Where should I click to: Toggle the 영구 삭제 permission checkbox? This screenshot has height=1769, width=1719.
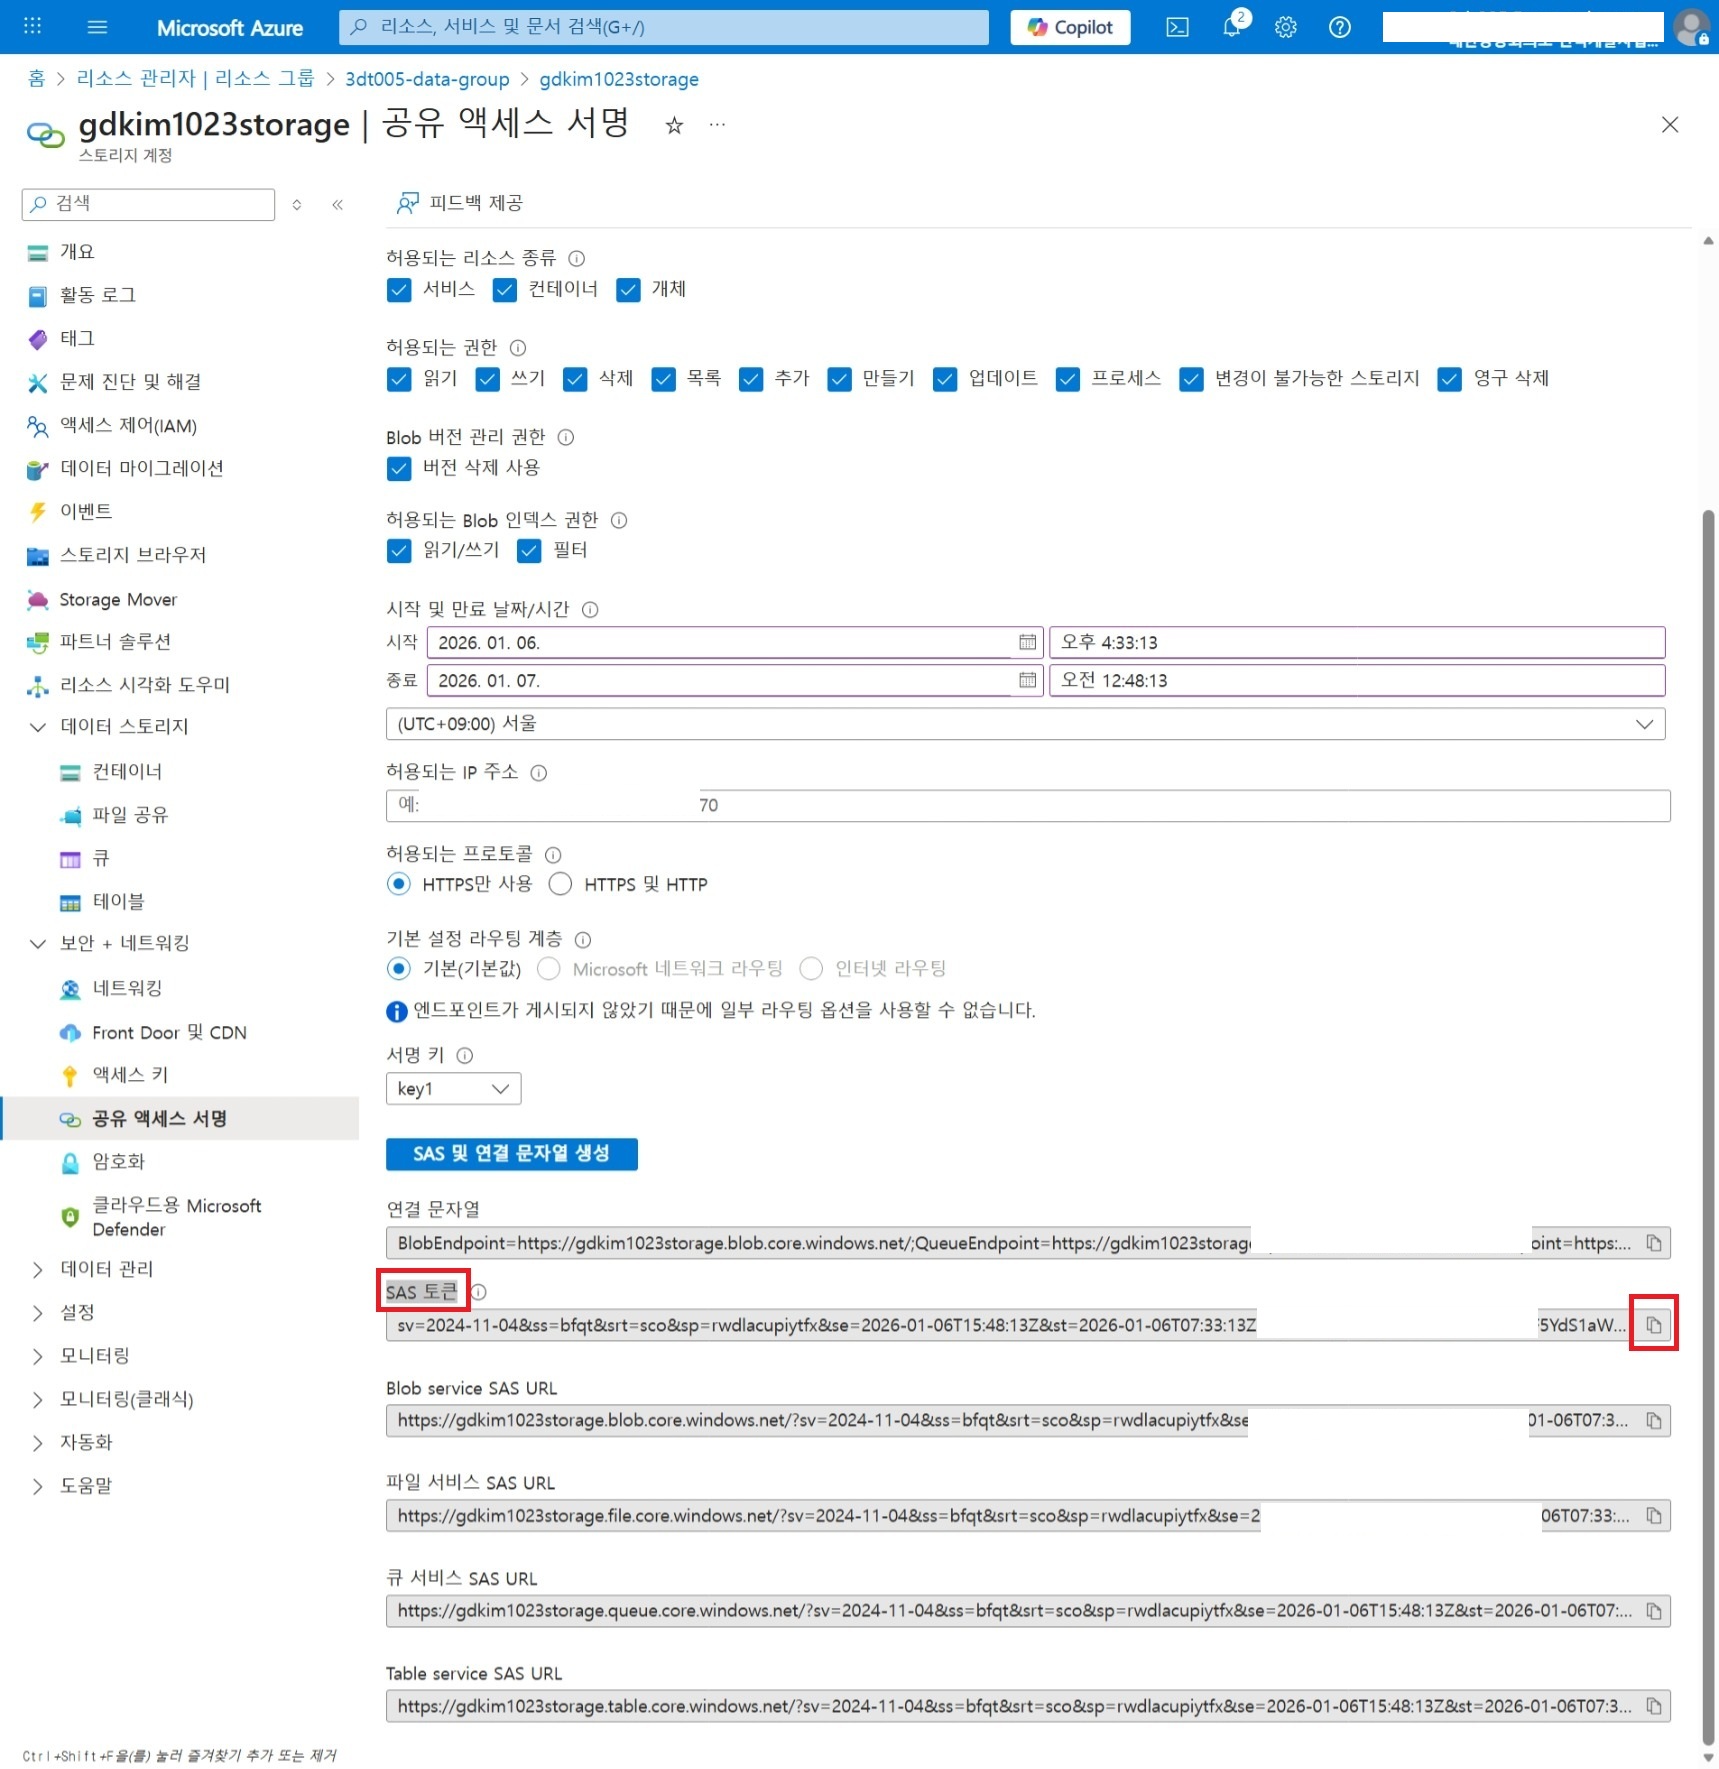pos(1450,379)
